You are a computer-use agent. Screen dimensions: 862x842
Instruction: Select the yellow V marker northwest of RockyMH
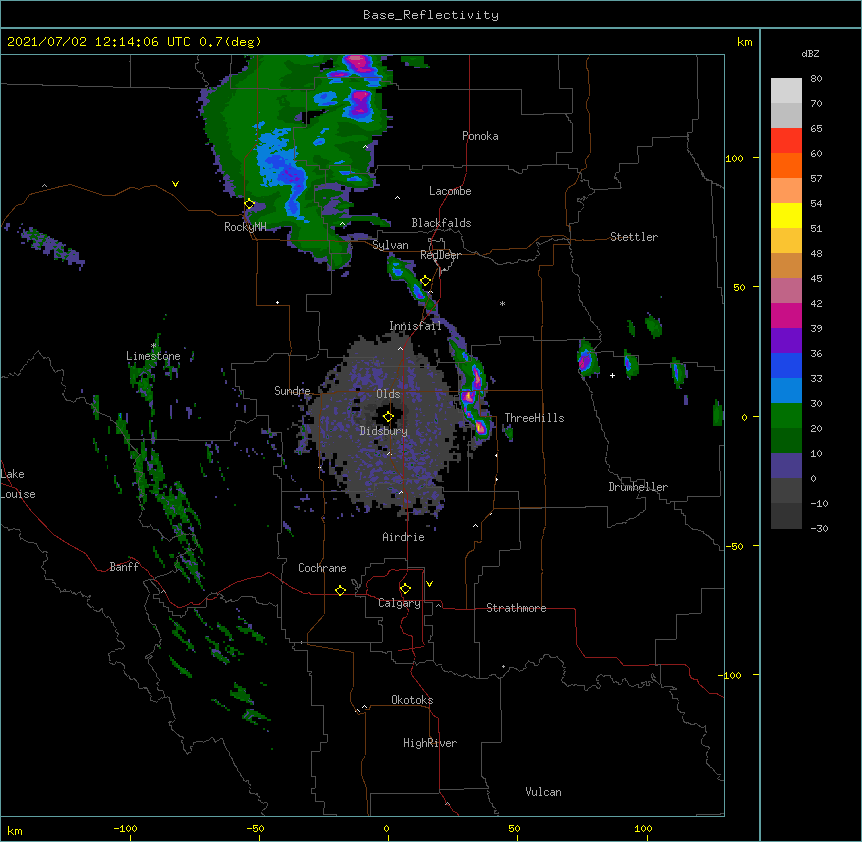pos(175,184)
